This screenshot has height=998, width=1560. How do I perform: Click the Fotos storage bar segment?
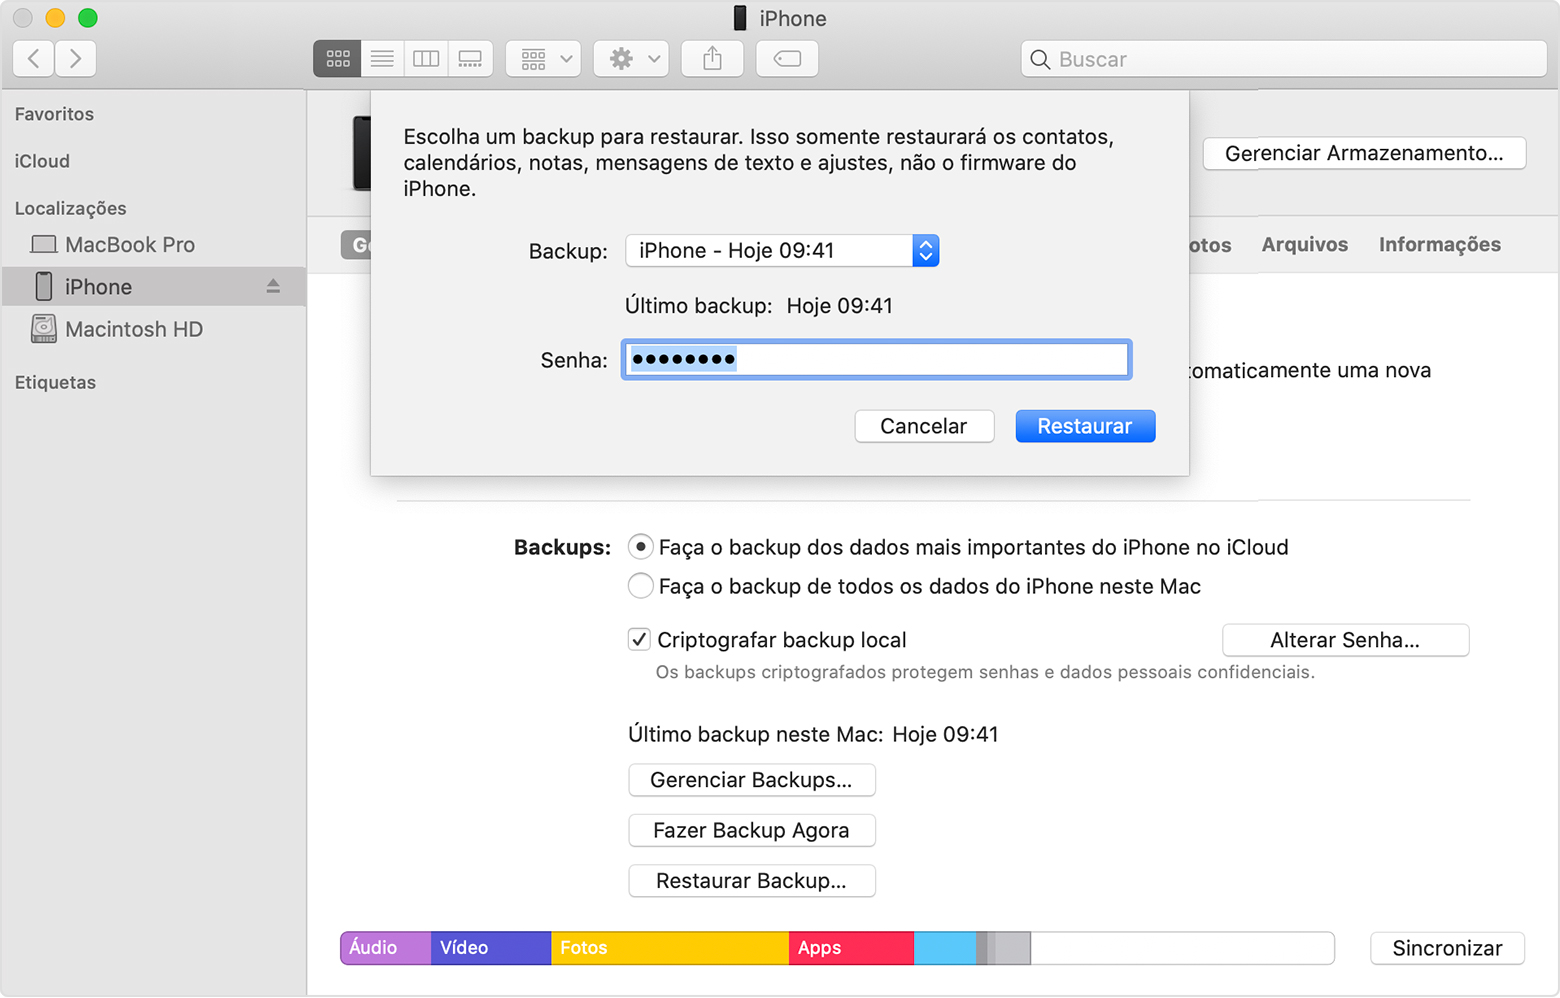(x=669, y=948)
